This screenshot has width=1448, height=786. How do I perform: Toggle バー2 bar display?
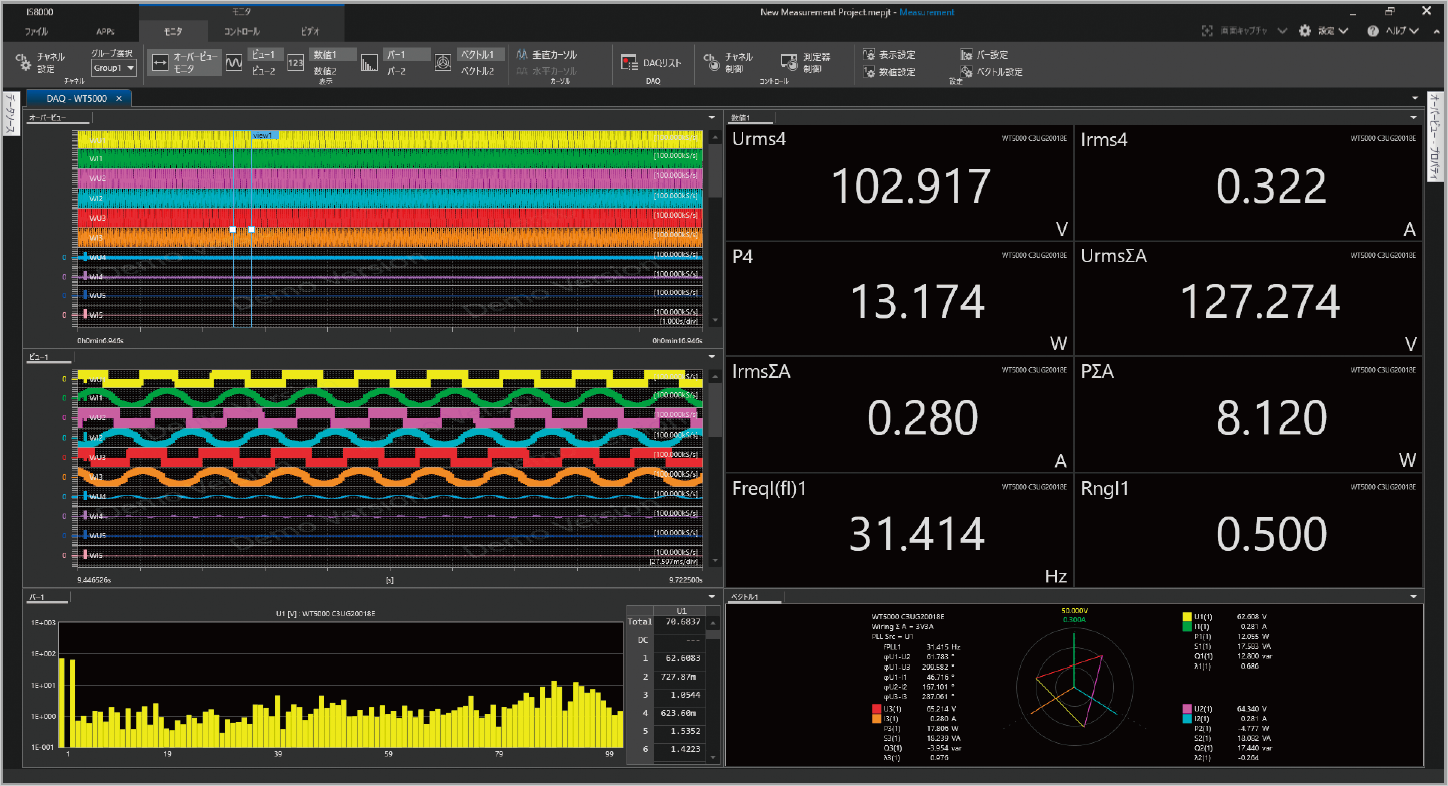(397, 71)
